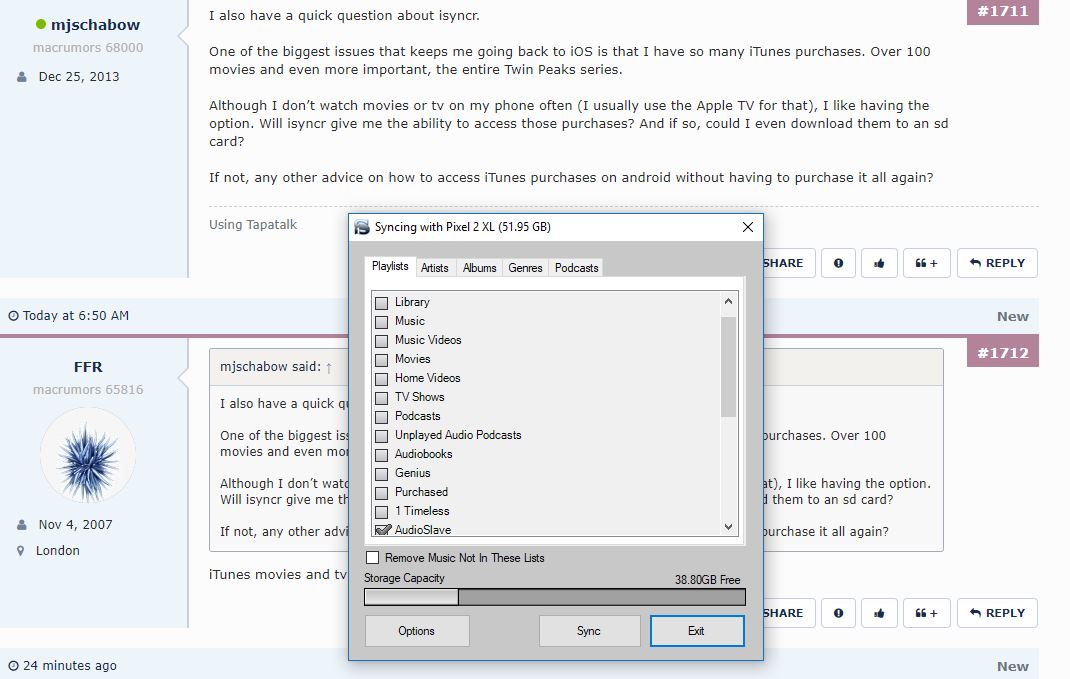Open the FFR user profile link

pyautogui.click(x=88, y=367)
